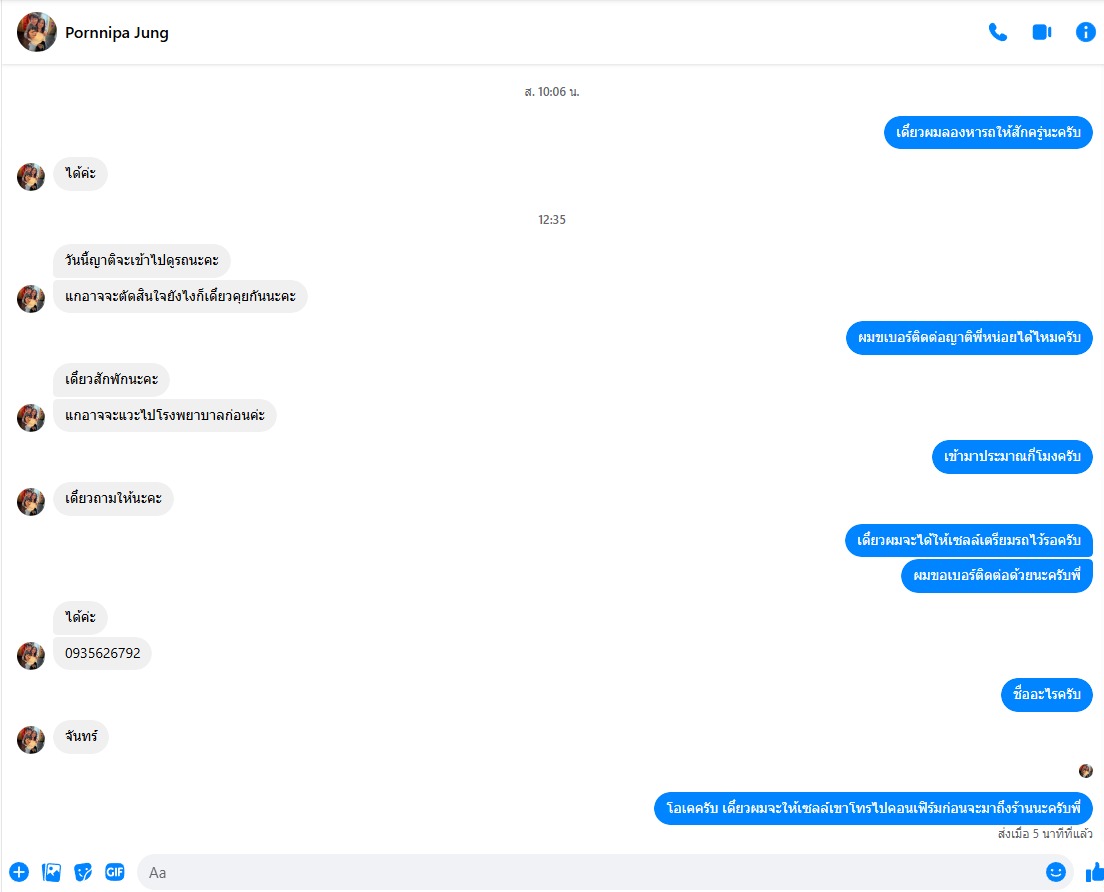Screen dimensions: 1104x892
Task: Attach a photo or file
Action: click(x=51, y=872)
